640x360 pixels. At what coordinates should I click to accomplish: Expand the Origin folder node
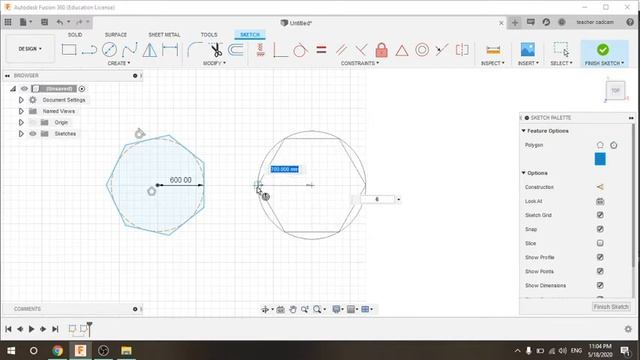click(x=21, y=122)
